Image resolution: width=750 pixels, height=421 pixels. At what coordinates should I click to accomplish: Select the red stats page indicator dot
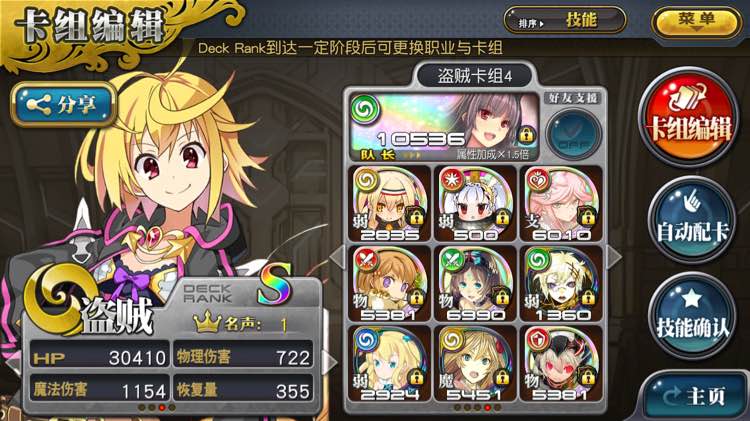click(x=162, y=408)
